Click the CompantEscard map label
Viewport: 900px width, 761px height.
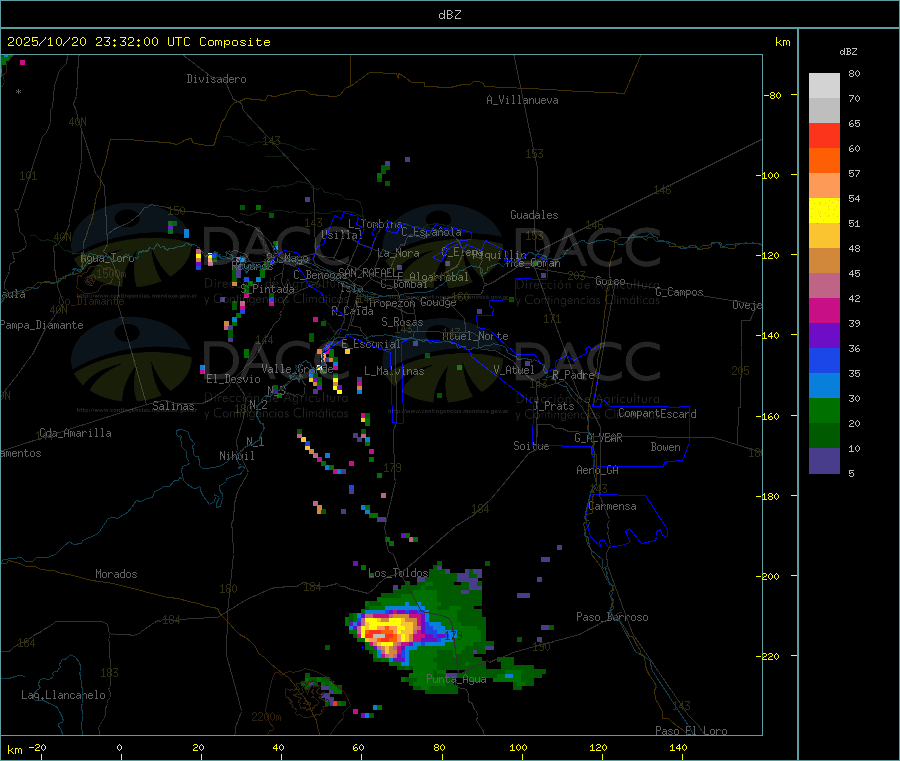(657, 413)
